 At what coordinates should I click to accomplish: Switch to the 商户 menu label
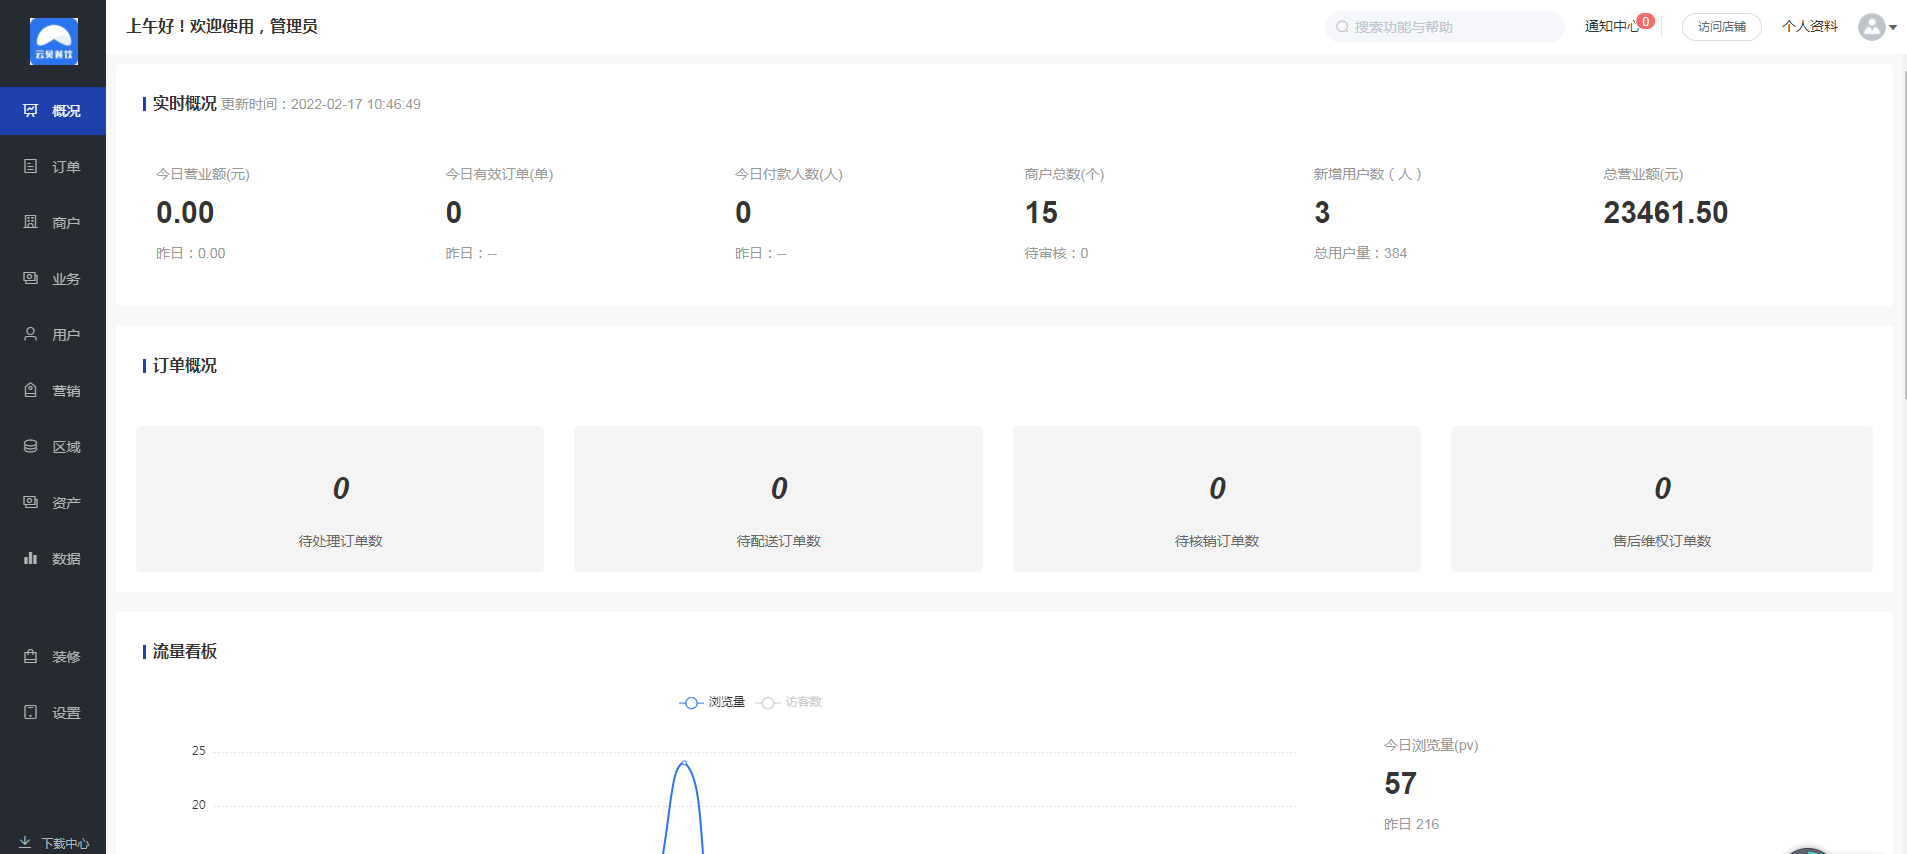pyautogui.click(x=66, y=223)
